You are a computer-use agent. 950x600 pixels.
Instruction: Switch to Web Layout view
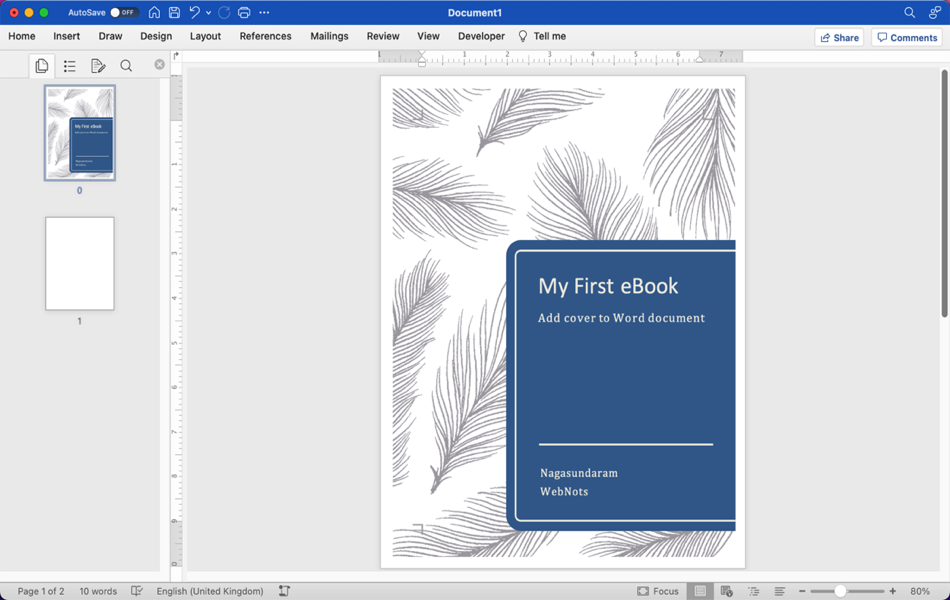(727, 591)
